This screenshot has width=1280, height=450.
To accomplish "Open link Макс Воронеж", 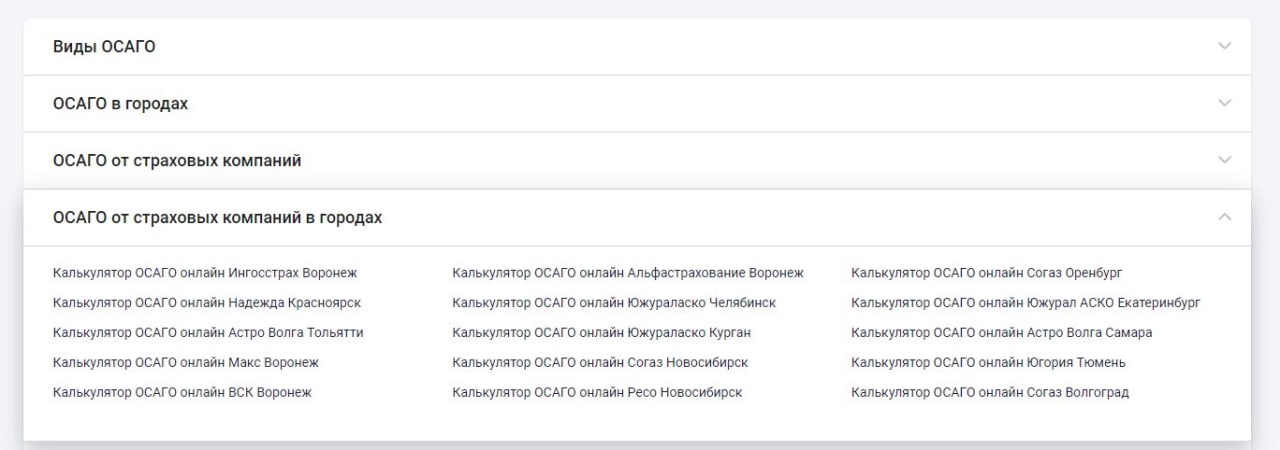I will click(186, 363).
